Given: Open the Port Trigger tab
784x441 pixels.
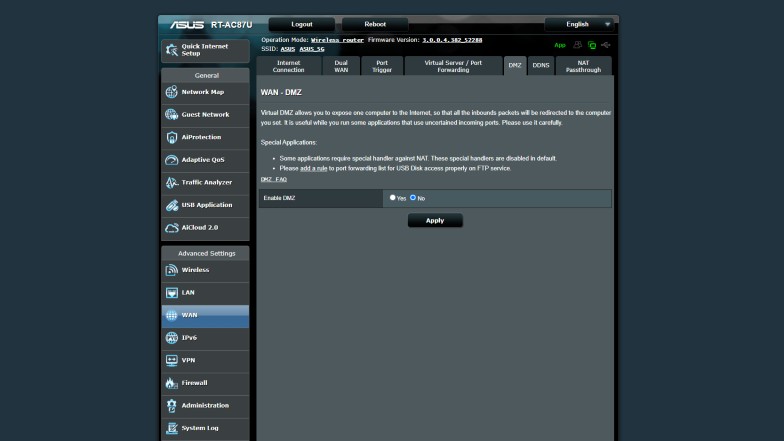Looking at the screenshot, I should point(382,66).
